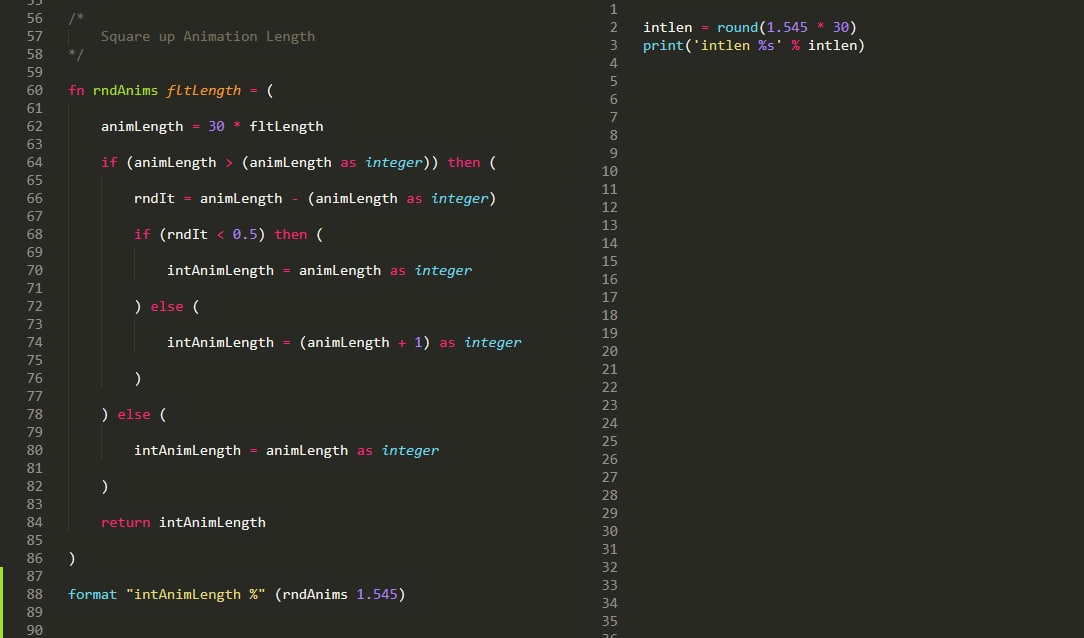Click gutter line number 20 in right pane
1084x638 pixels.
pos(610,350)
